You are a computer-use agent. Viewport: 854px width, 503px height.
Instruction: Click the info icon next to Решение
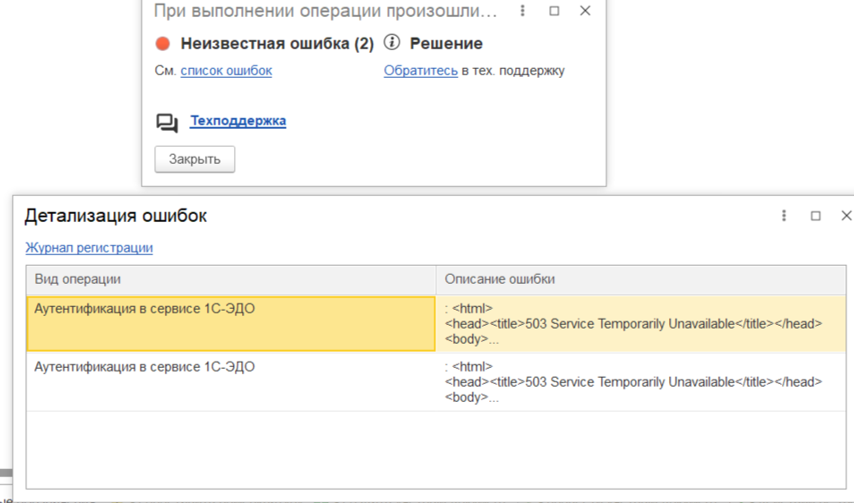click(x=392, y=42)
